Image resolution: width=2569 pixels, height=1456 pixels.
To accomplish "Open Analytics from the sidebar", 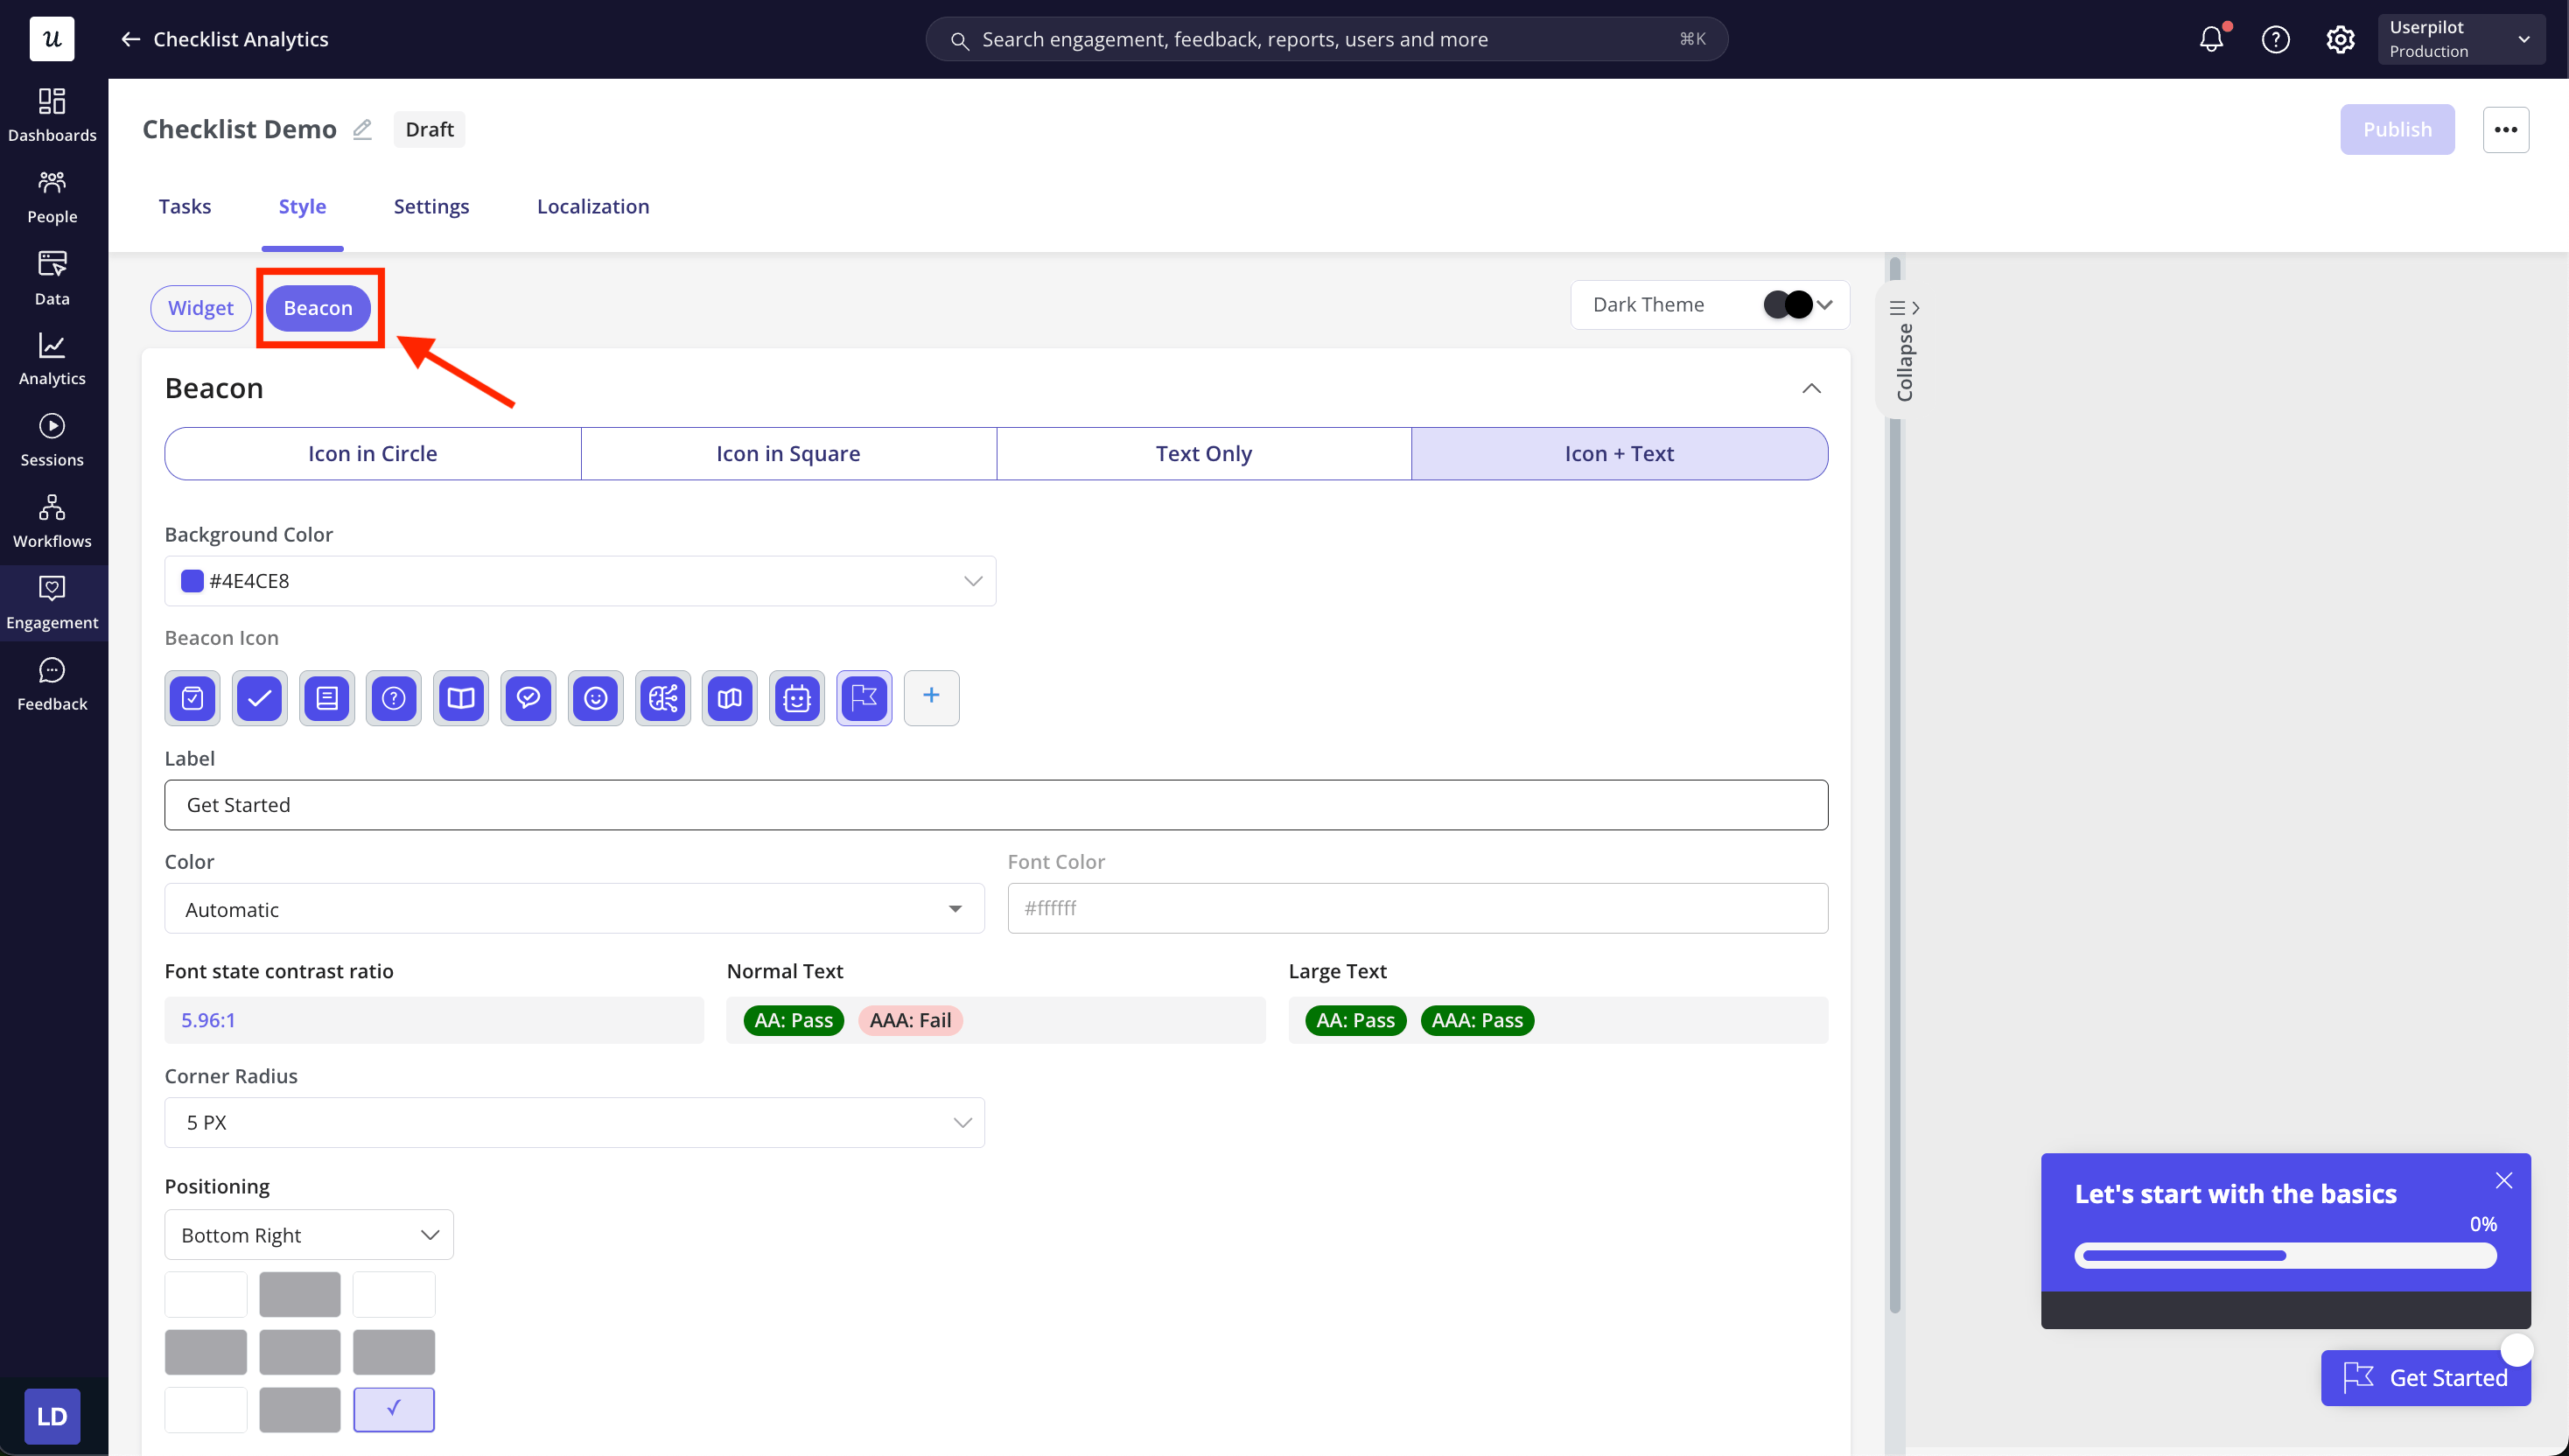I will [x=52, y=359].
